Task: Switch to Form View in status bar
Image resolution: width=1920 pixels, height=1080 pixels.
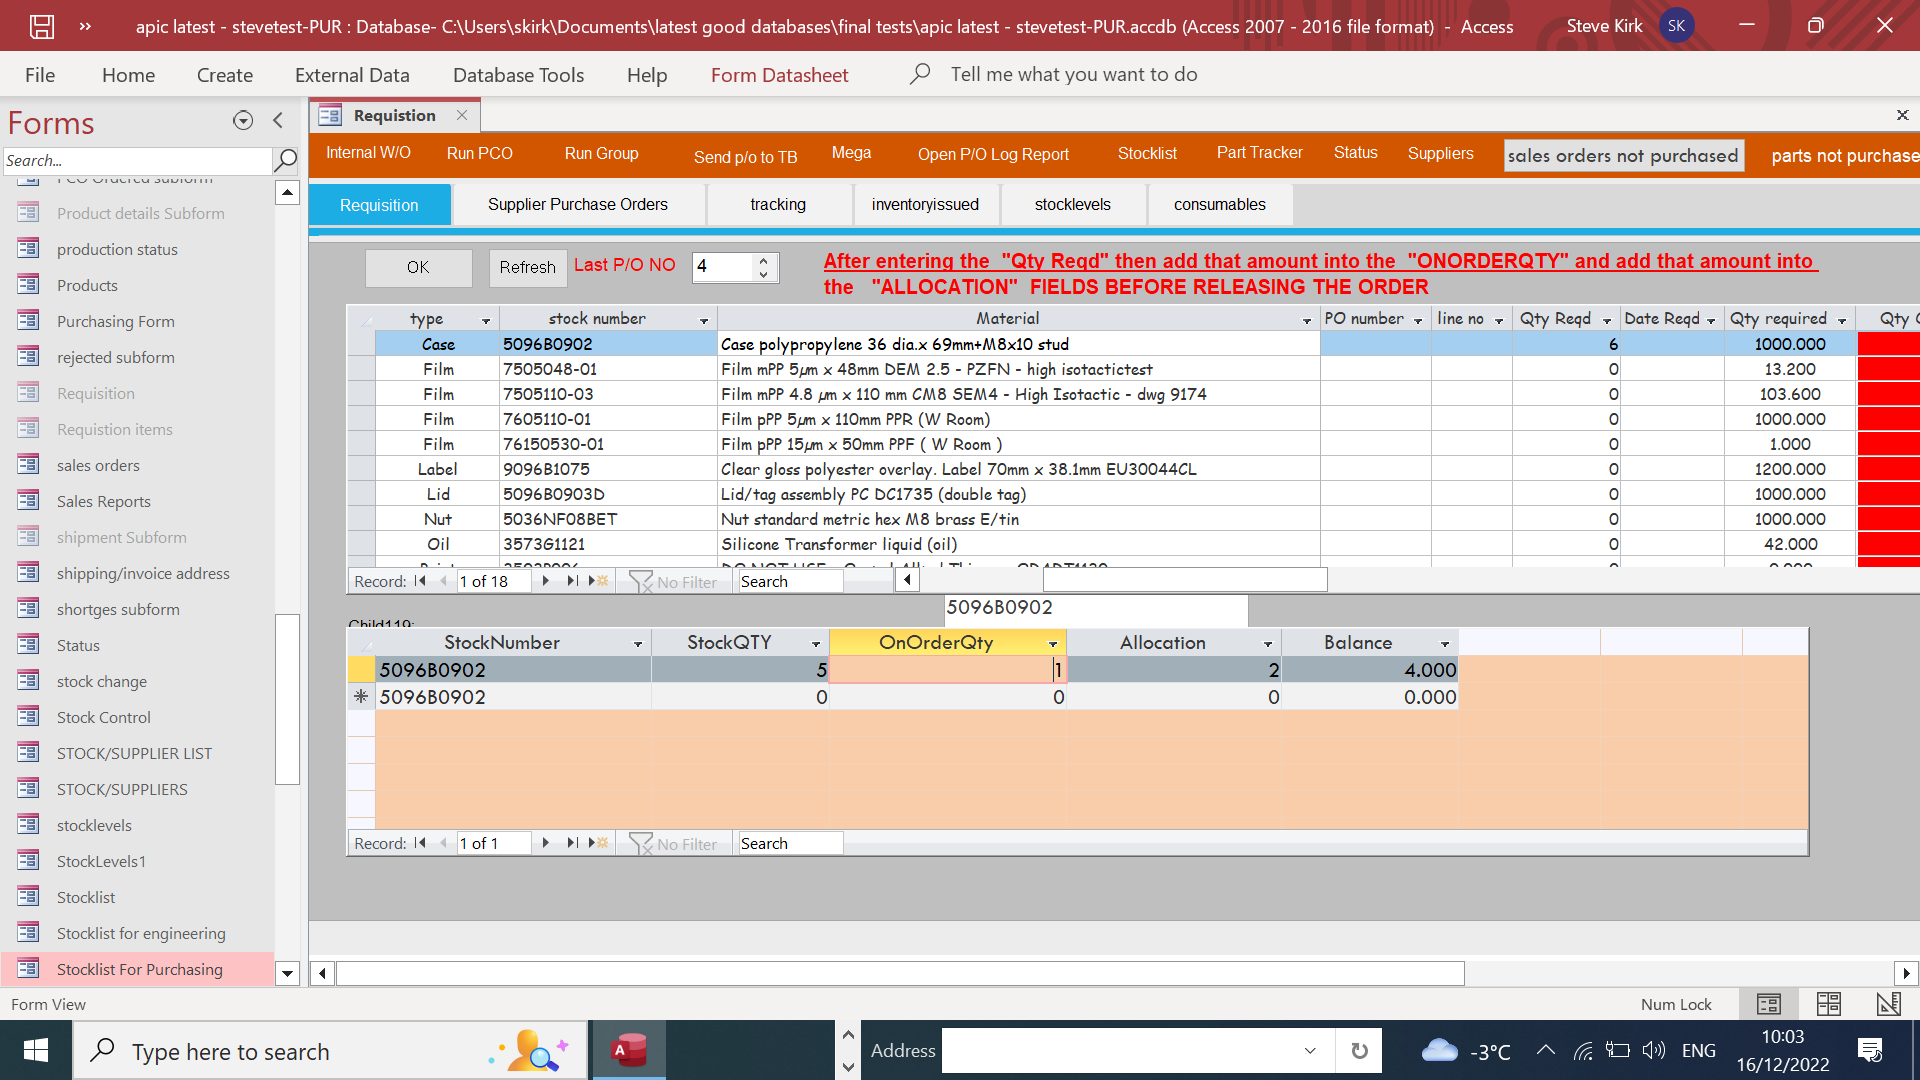Action: point(1769,1004)
